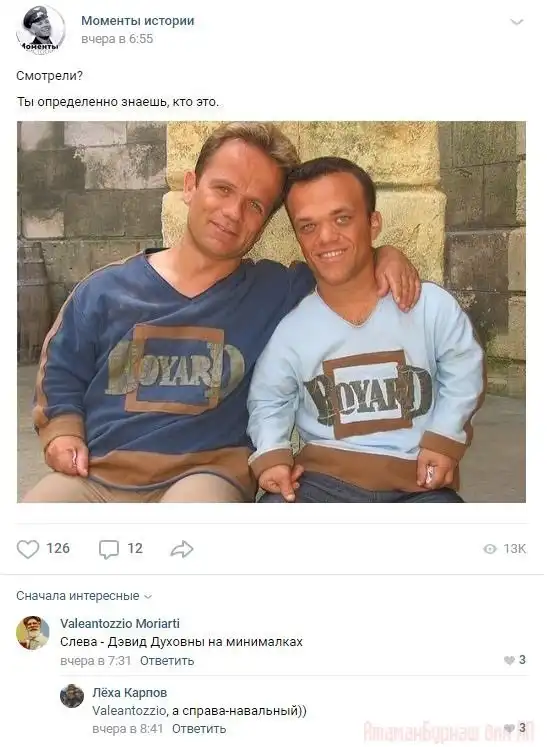The height and width of the screenshot is (747, 547).
Task: Open Valeantozzio Moriarti name link
Action: (120, 624)
